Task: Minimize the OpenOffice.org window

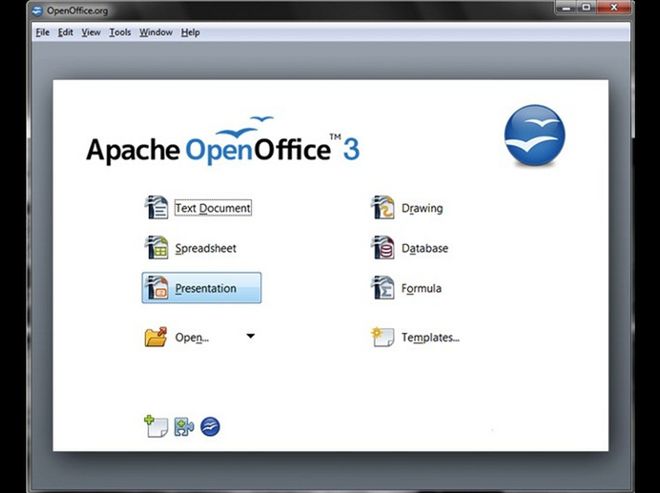Action: click(x=567, y=8)
